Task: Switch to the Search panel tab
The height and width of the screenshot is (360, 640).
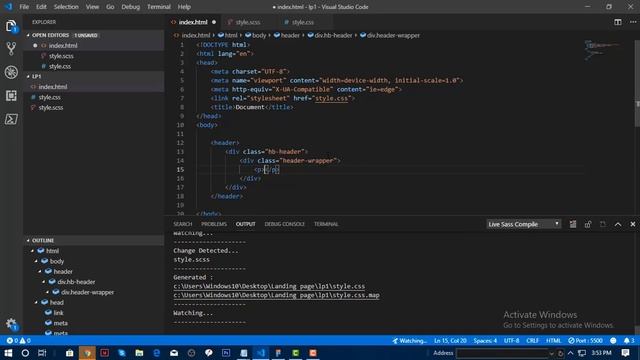Action: click(182, 224)
